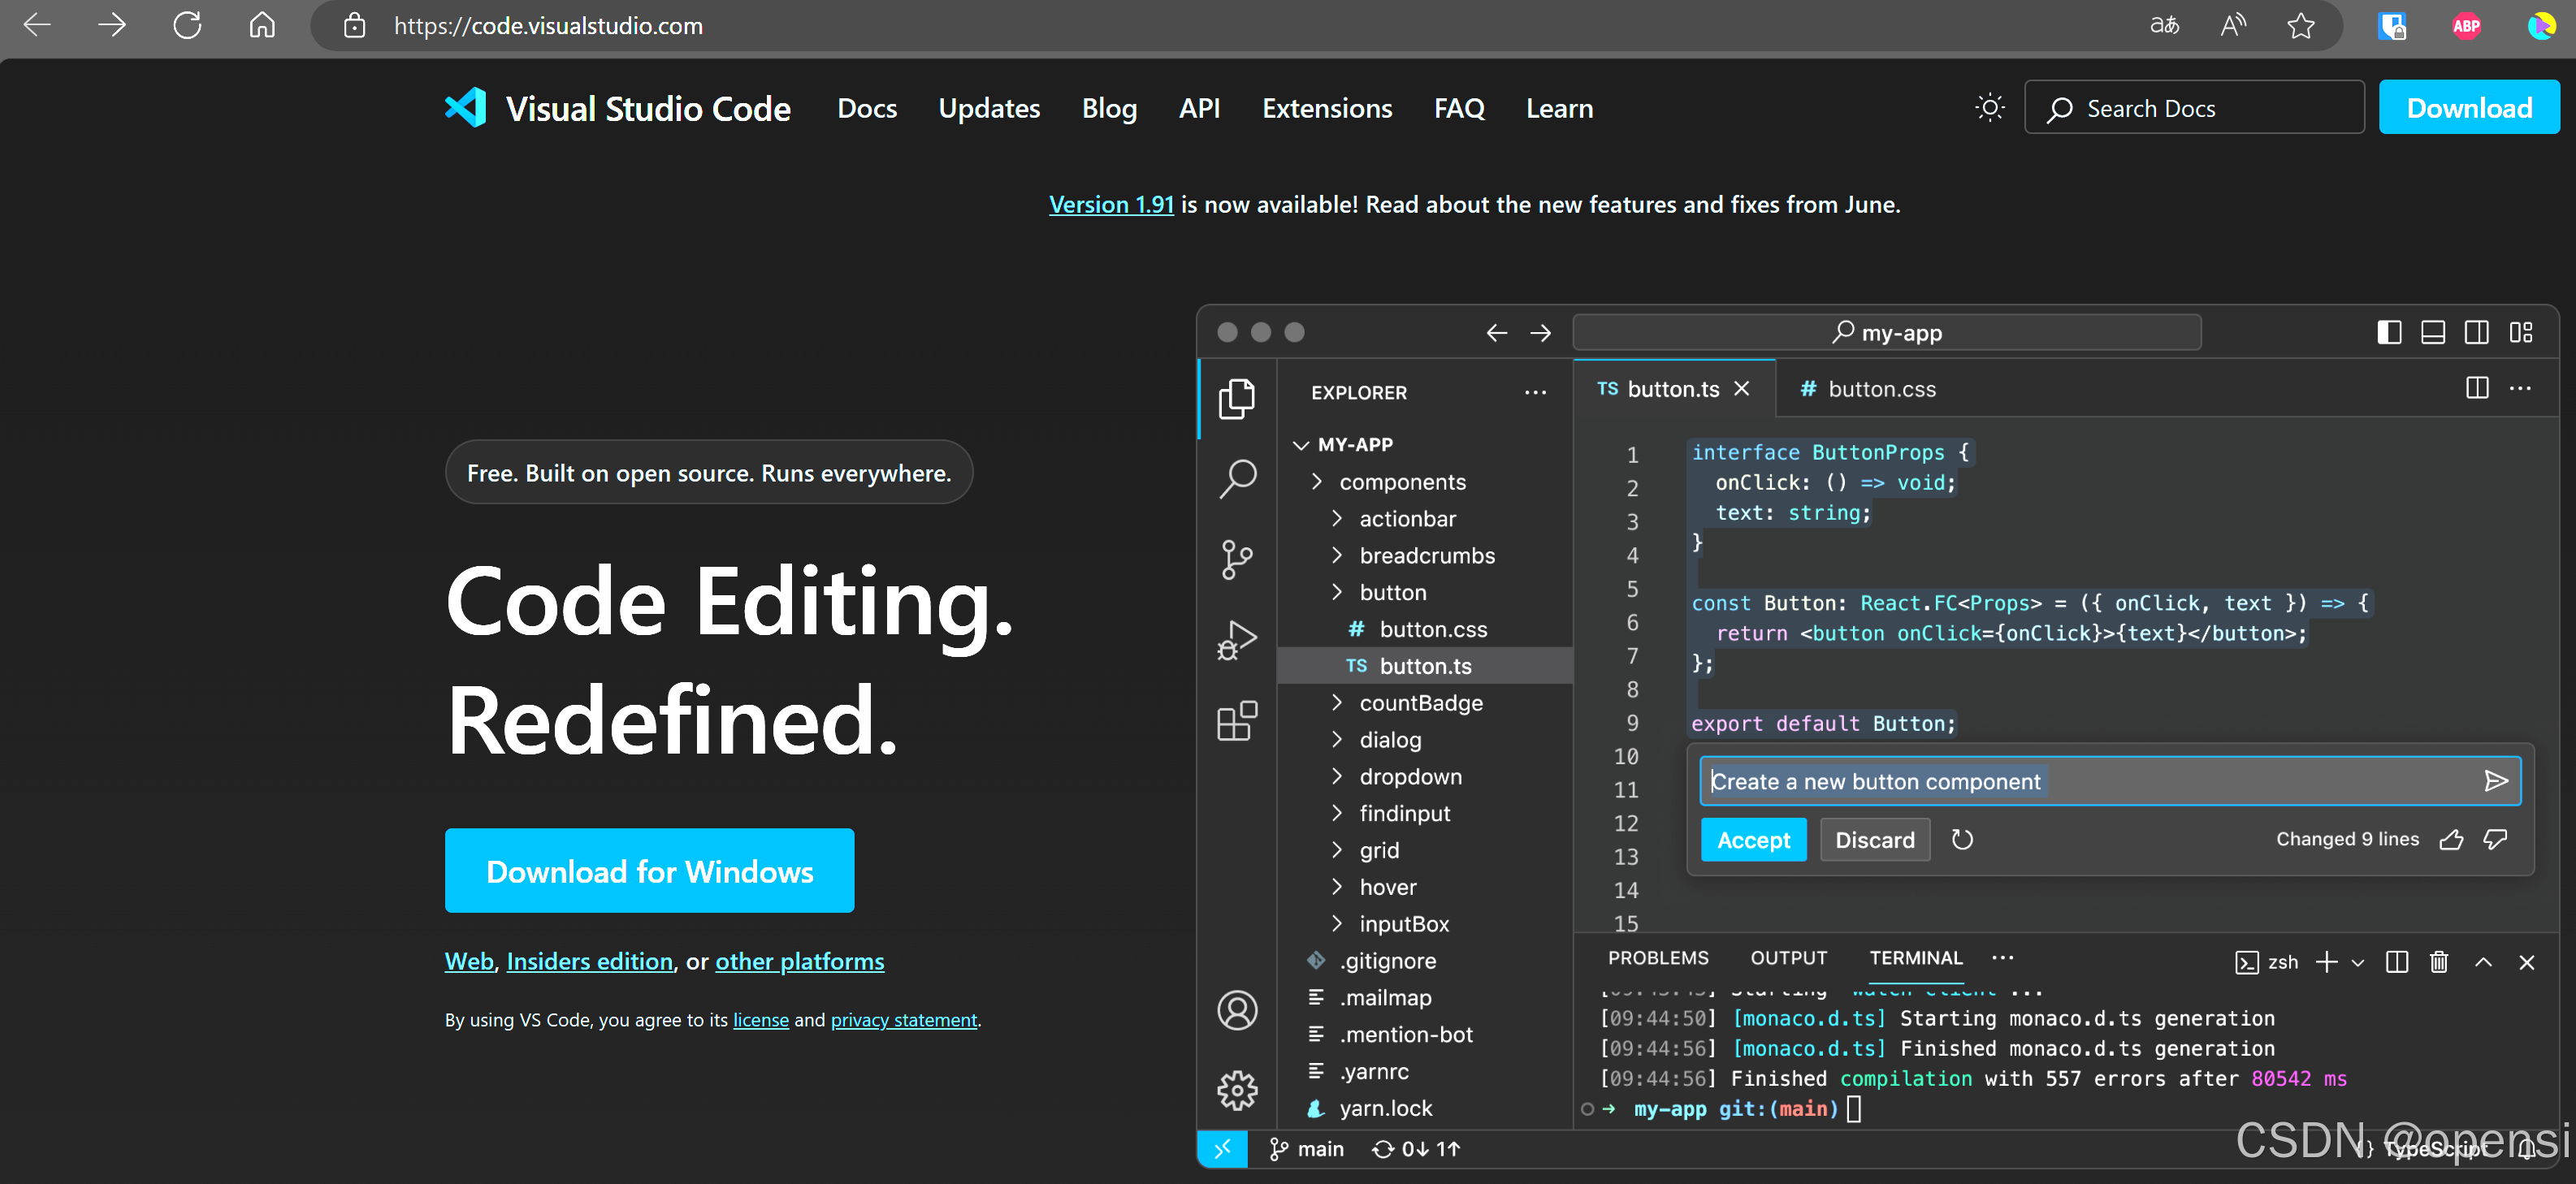Screen dimensions: 2576x1184
Task: Toggle bottom panel layout icon
Action: pos(2432,332)
